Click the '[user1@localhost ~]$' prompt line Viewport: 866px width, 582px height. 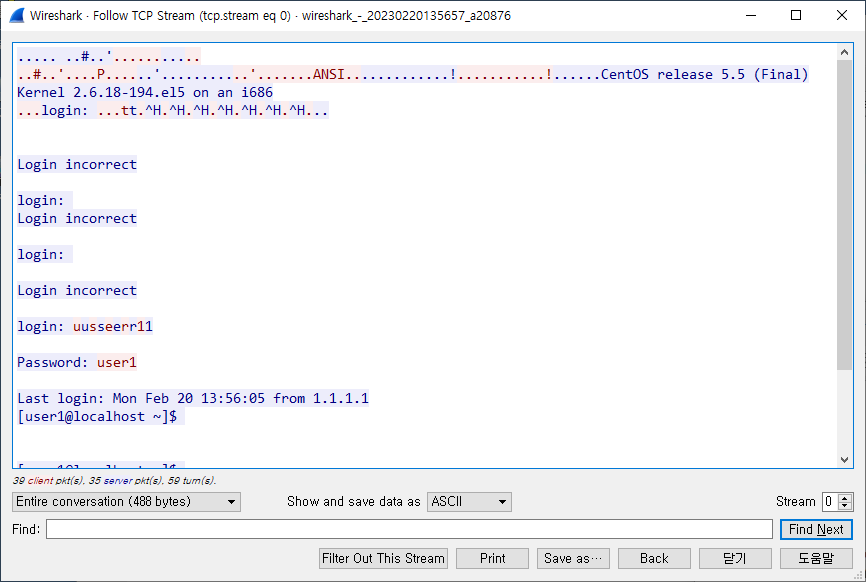pos(97,416)
